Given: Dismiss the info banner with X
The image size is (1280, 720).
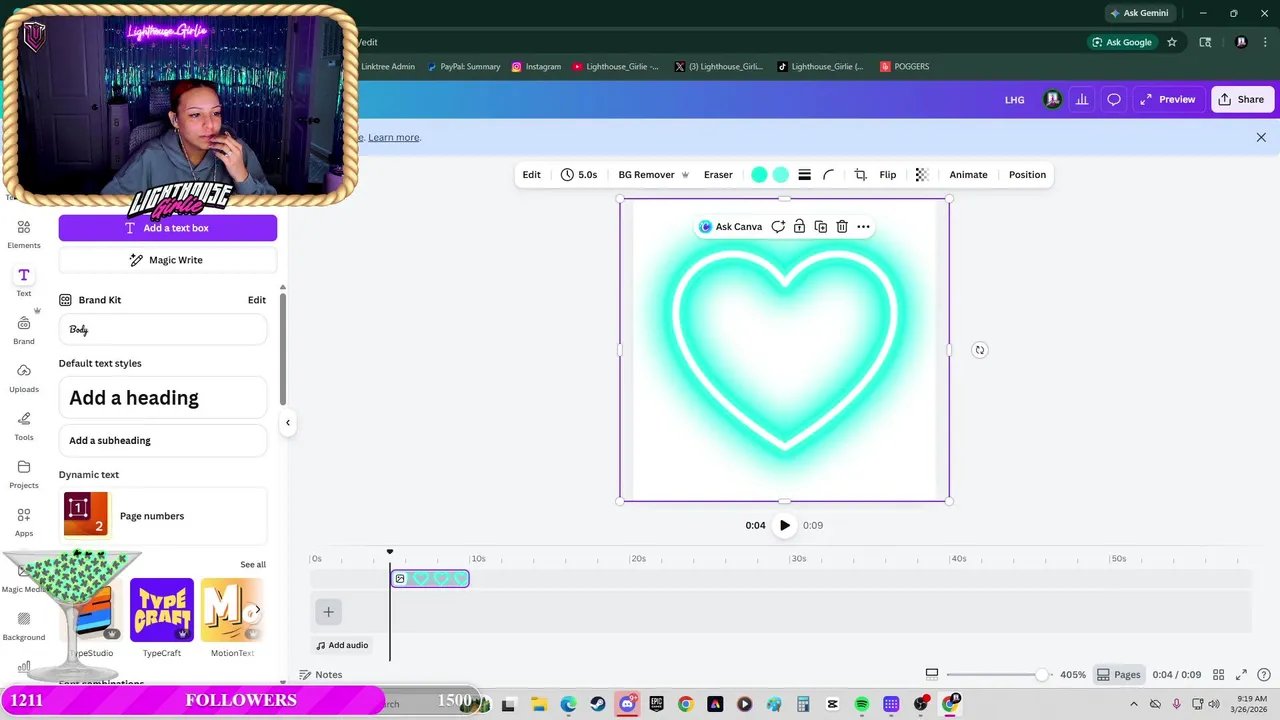Looking at the screenshot, I should [1261, 137].
